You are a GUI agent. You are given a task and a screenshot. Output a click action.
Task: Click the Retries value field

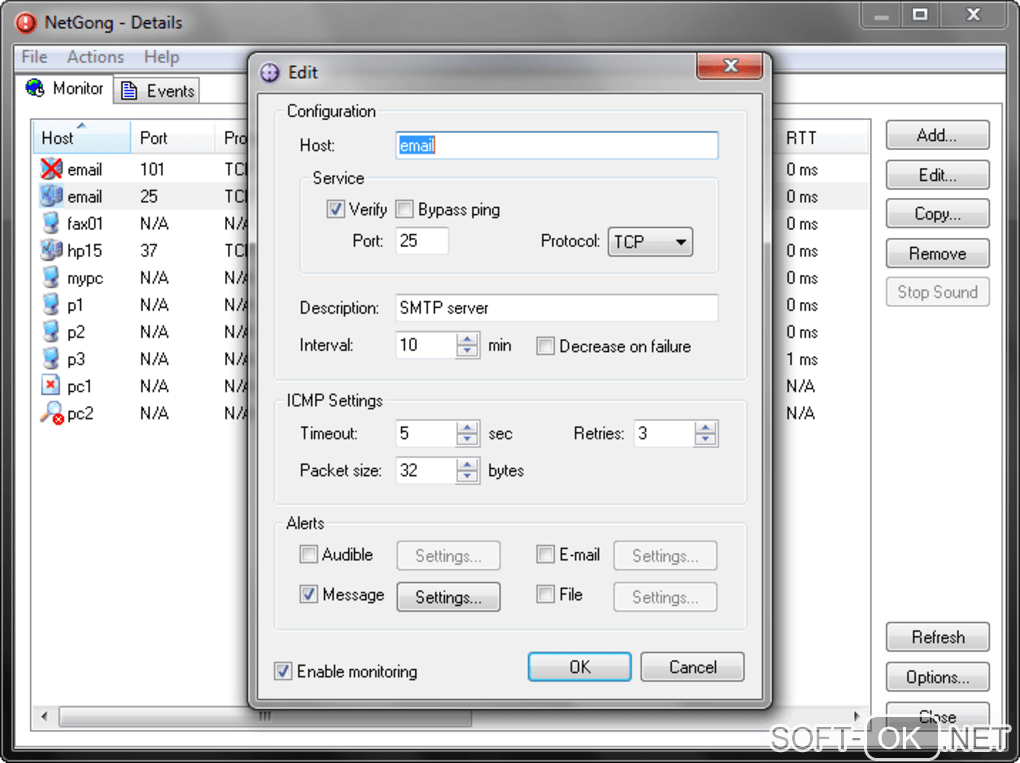(664, 433)
